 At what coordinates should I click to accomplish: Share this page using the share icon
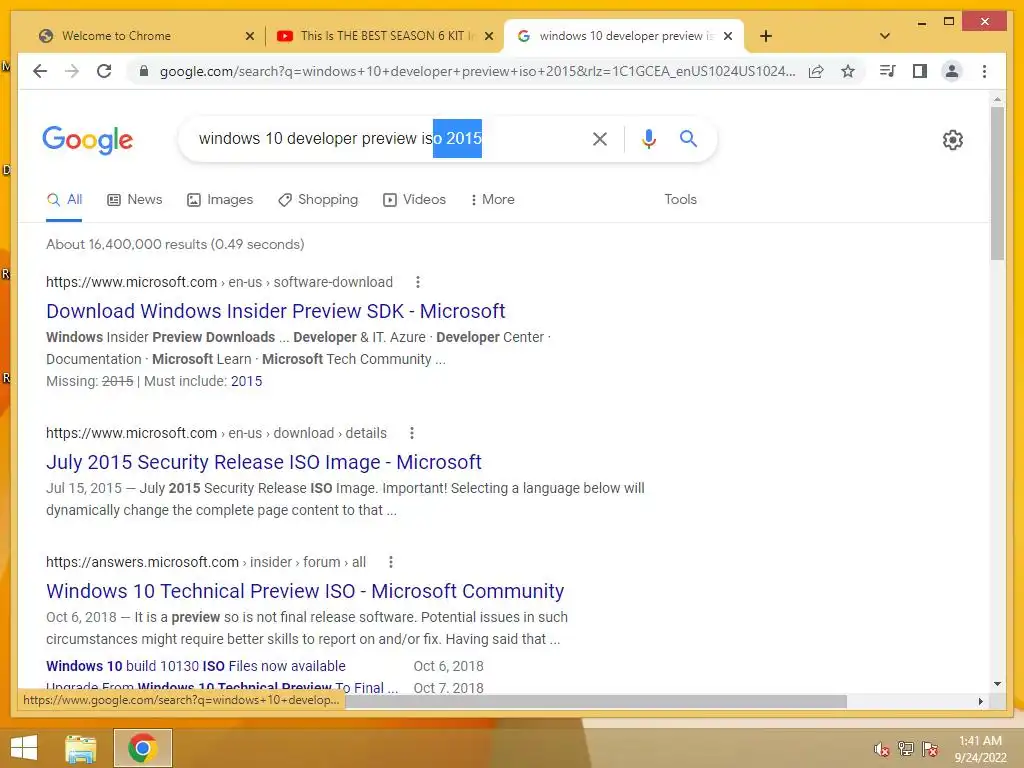[x=816, y=71]
